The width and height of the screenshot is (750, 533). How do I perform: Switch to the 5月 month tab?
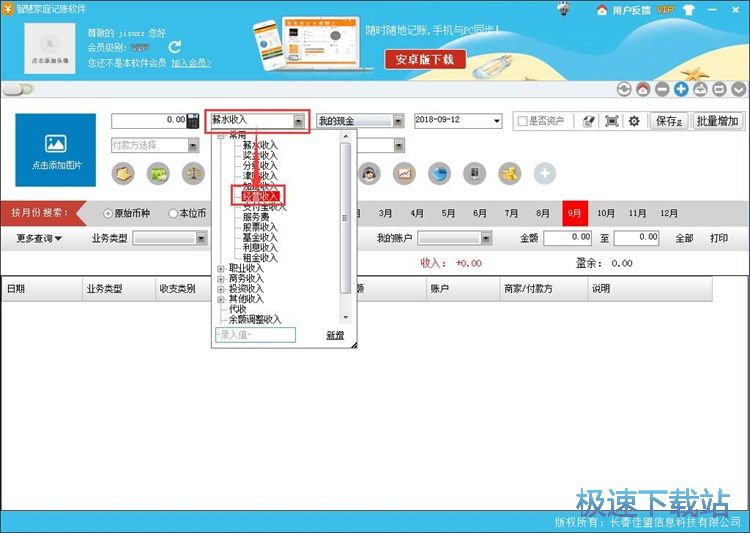click(448, 213)
